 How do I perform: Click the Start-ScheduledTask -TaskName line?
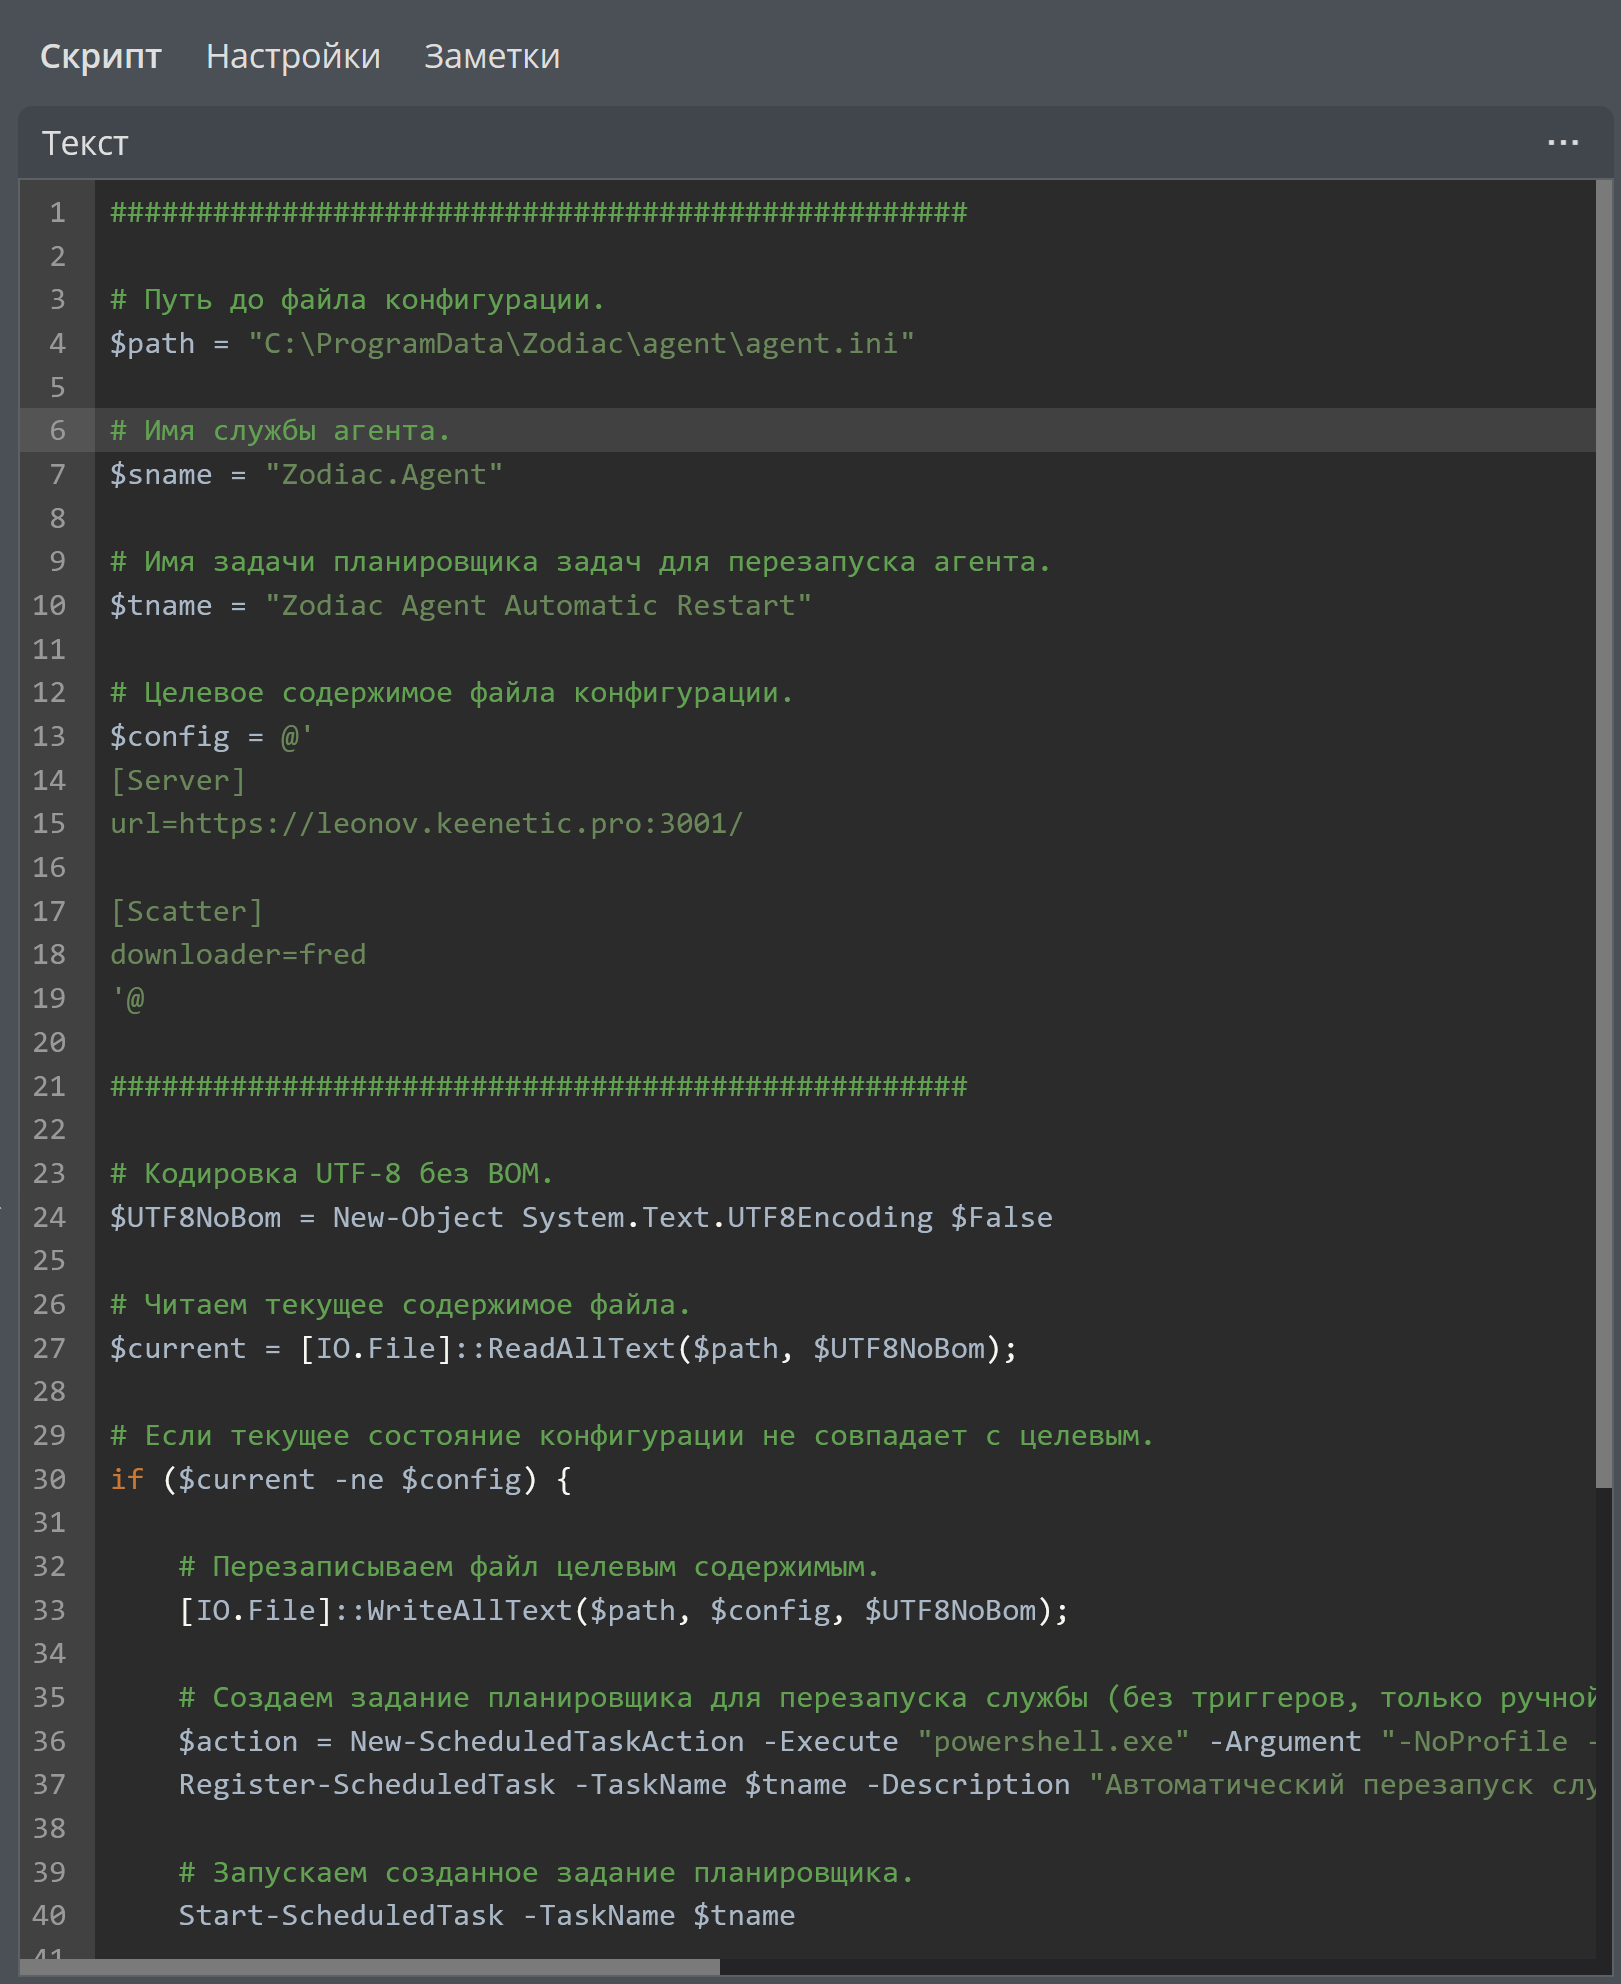[x=486, y=1916]
